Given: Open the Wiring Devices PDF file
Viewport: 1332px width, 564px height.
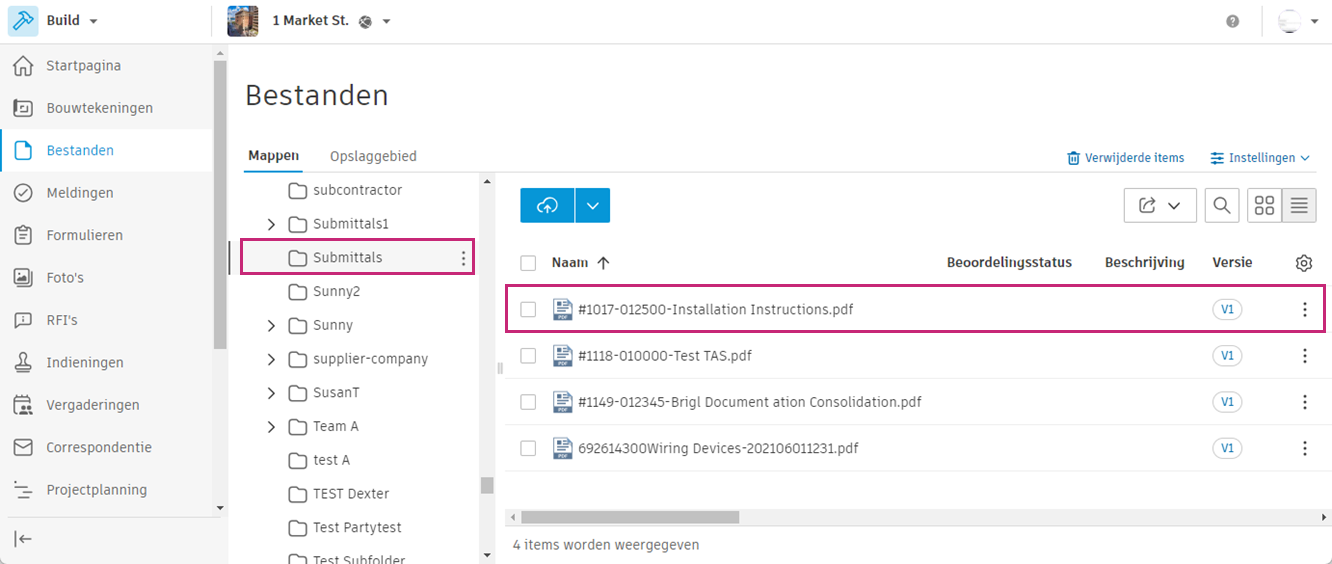Looking at the screenshot, I should click(x=718, y=448).
